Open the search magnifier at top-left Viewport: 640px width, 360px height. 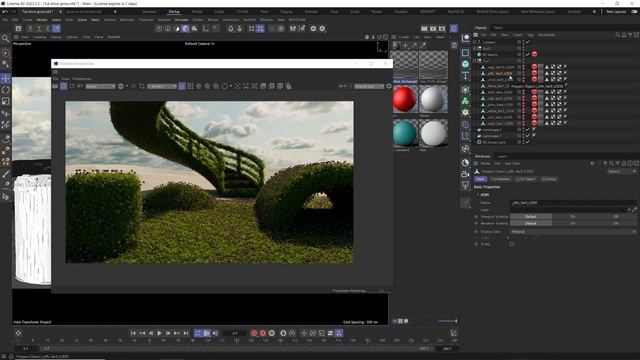click(x=5, y=39)
